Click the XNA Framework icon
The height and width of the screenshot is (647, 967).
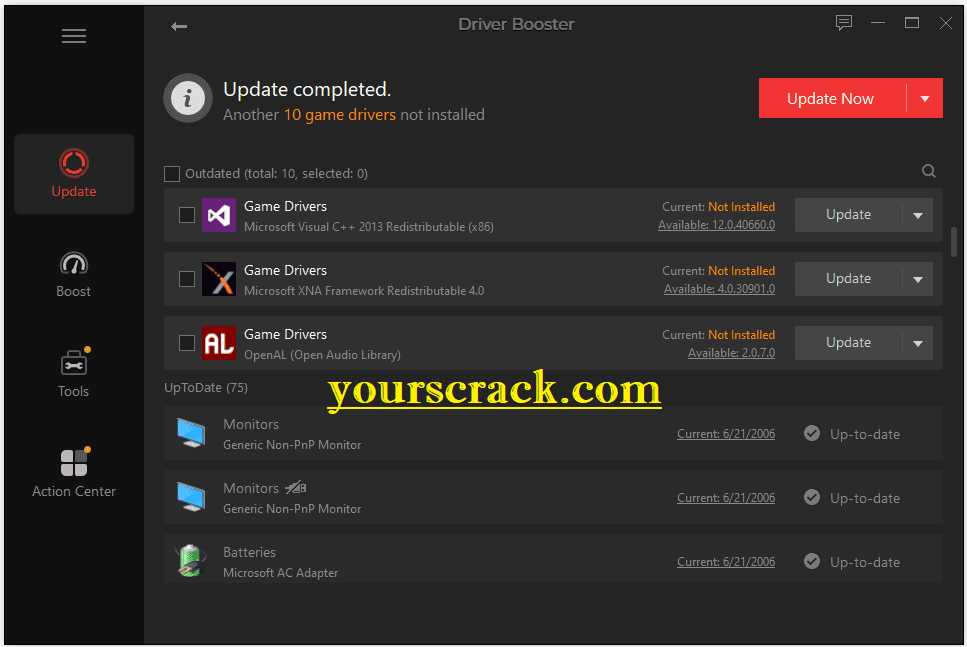[219, 279]
